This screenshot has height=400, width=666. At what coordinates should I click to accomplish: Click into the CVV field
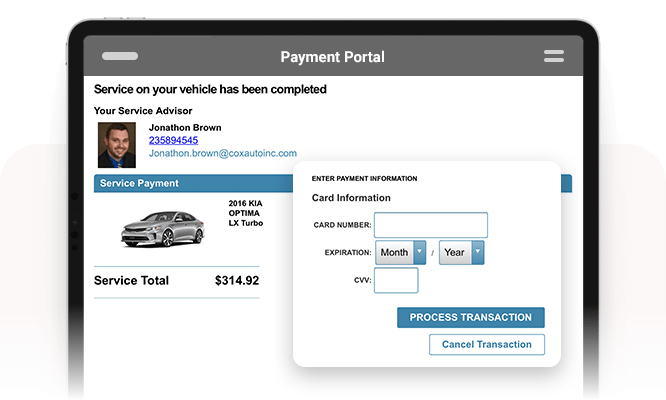coord(395,280)
